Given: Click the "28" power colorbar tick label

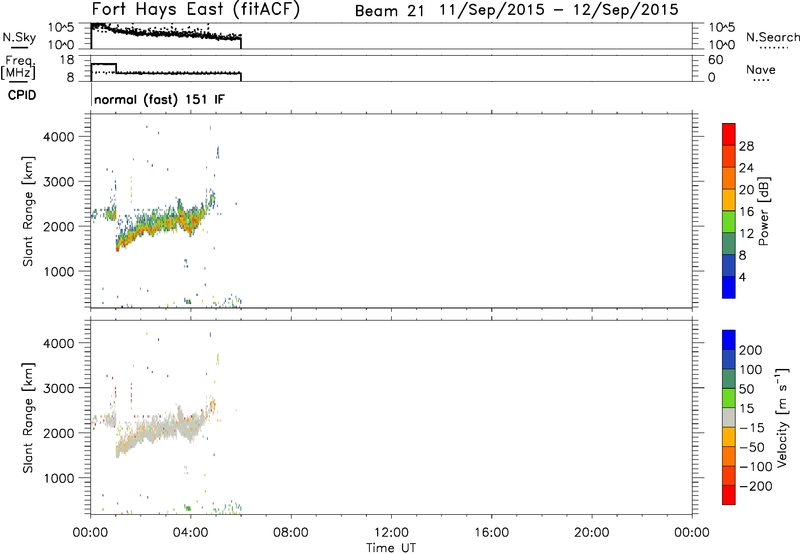Looking at the screenshot, I should pos(746,146).
